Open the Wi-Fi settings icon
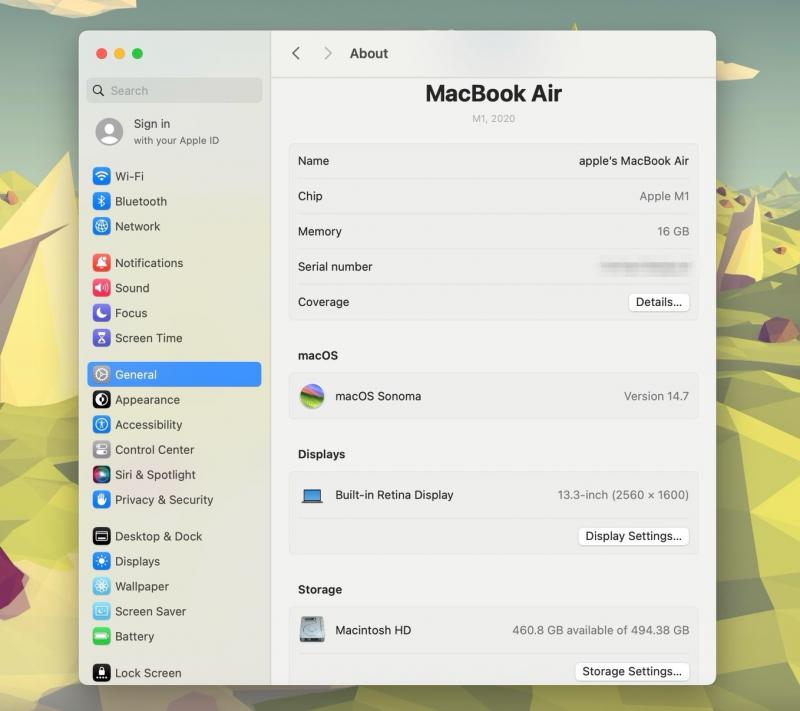This screenshot has height=711, width=800. click(102, 176)
